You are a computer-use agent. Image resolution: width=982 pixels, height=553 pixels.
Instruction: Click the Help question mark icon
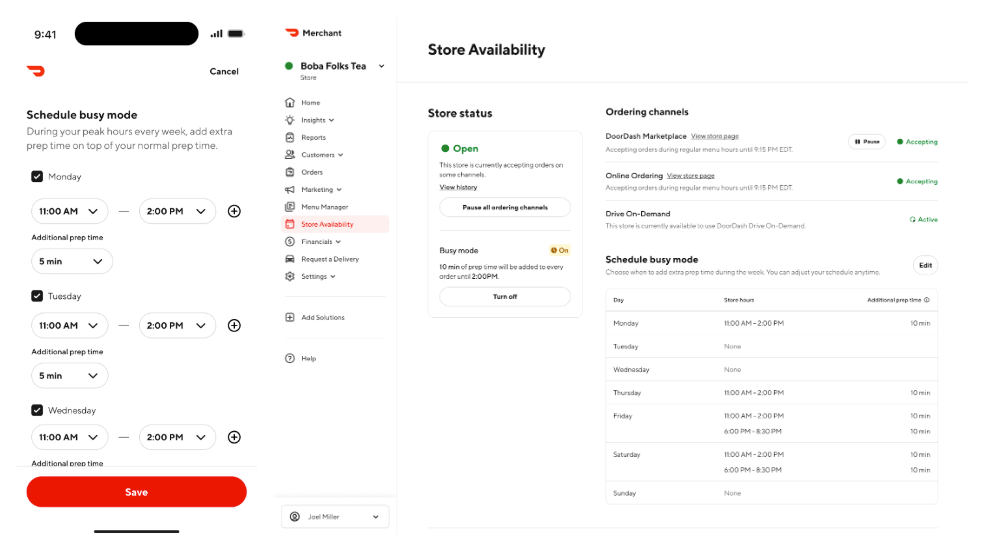point(289,358)
